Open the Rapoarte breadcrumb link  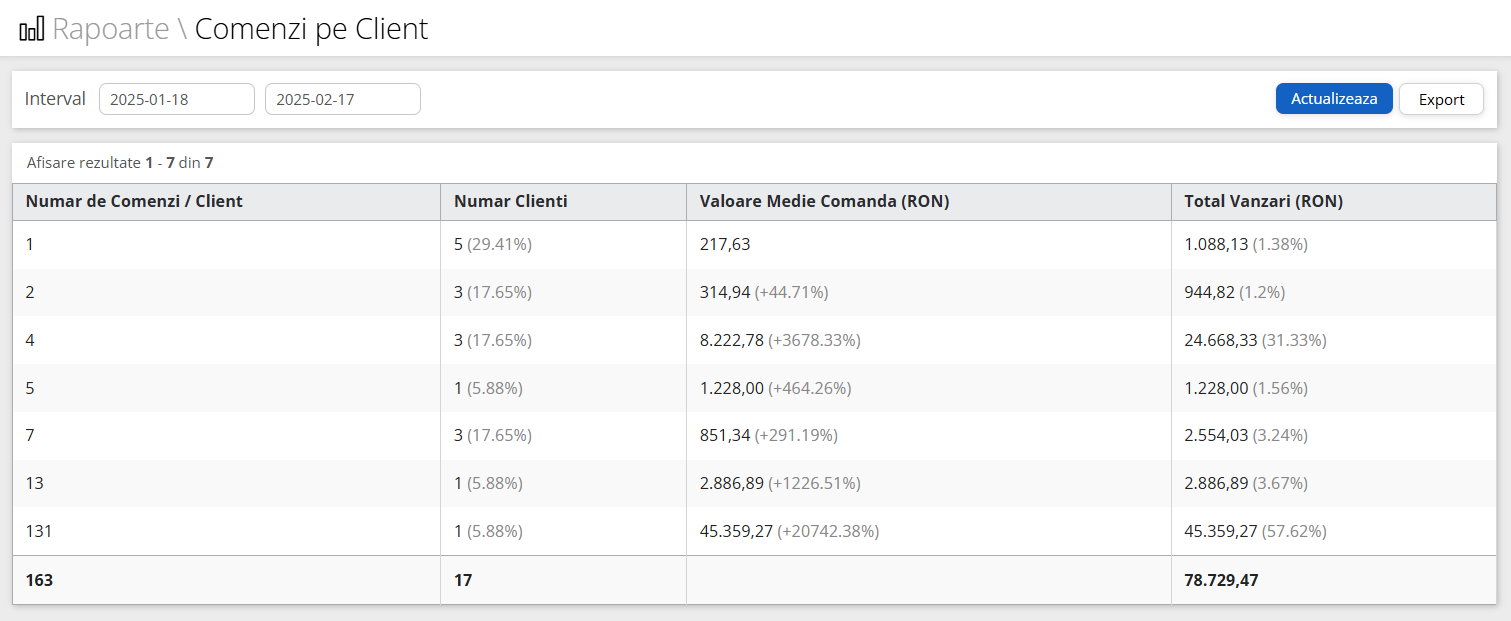[x=110, y=29]
